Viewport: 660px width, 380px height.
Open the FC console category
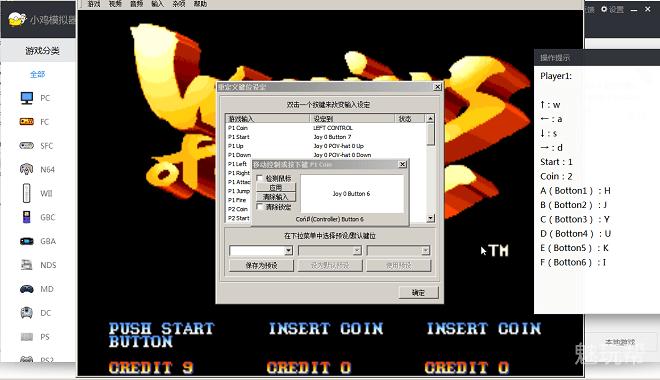(x=27, y=122)
